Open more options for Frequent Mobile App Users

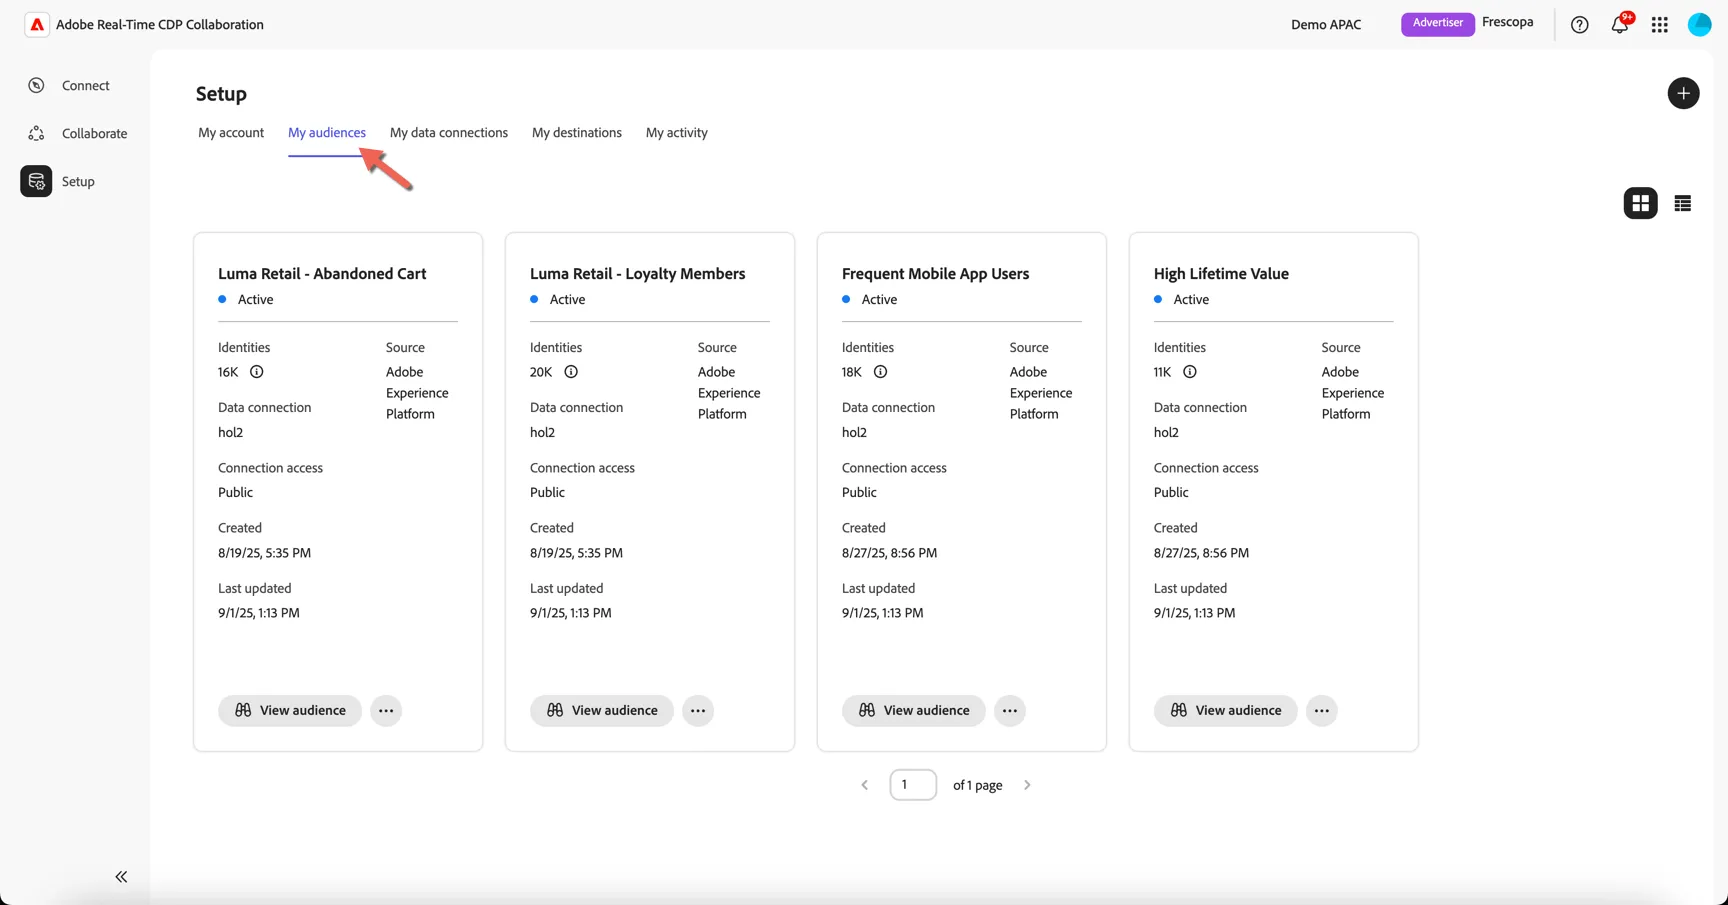pos(1010,711)
